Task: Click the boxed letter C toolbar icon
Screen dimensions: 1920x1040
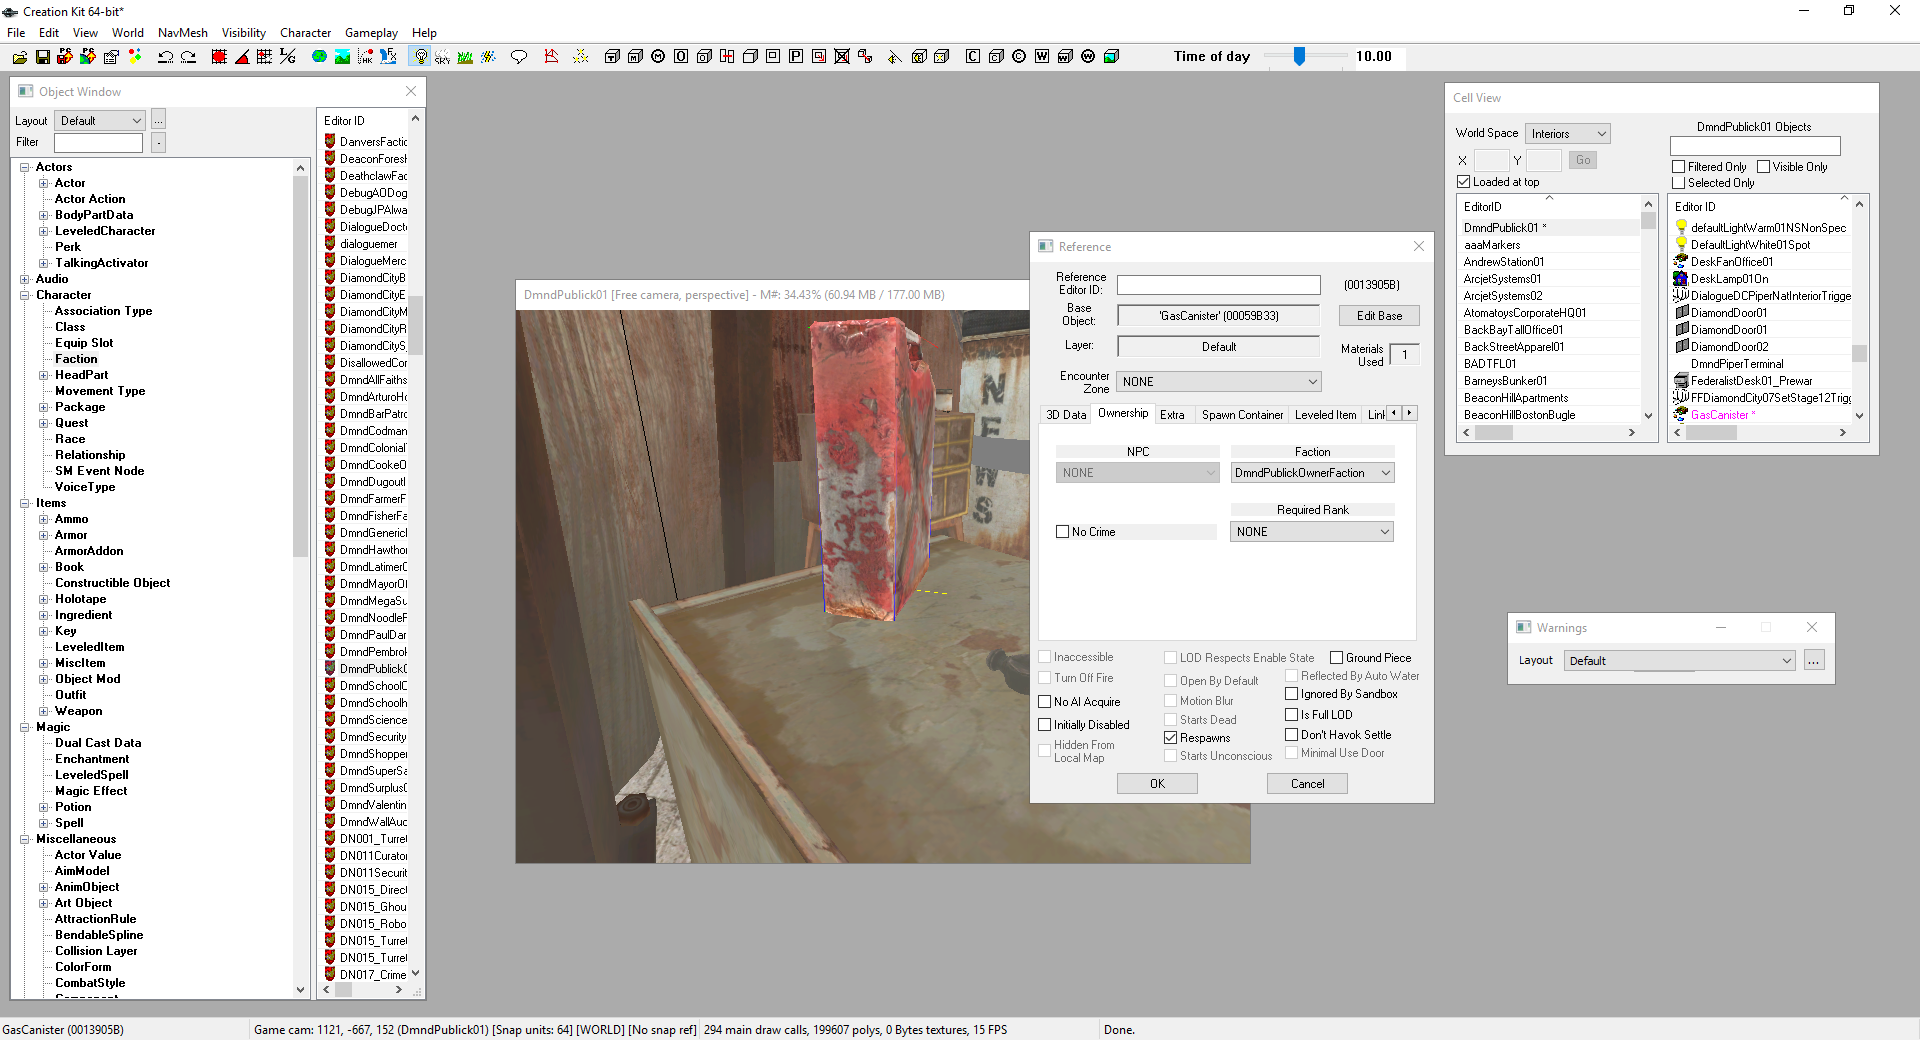Action: 973,57
